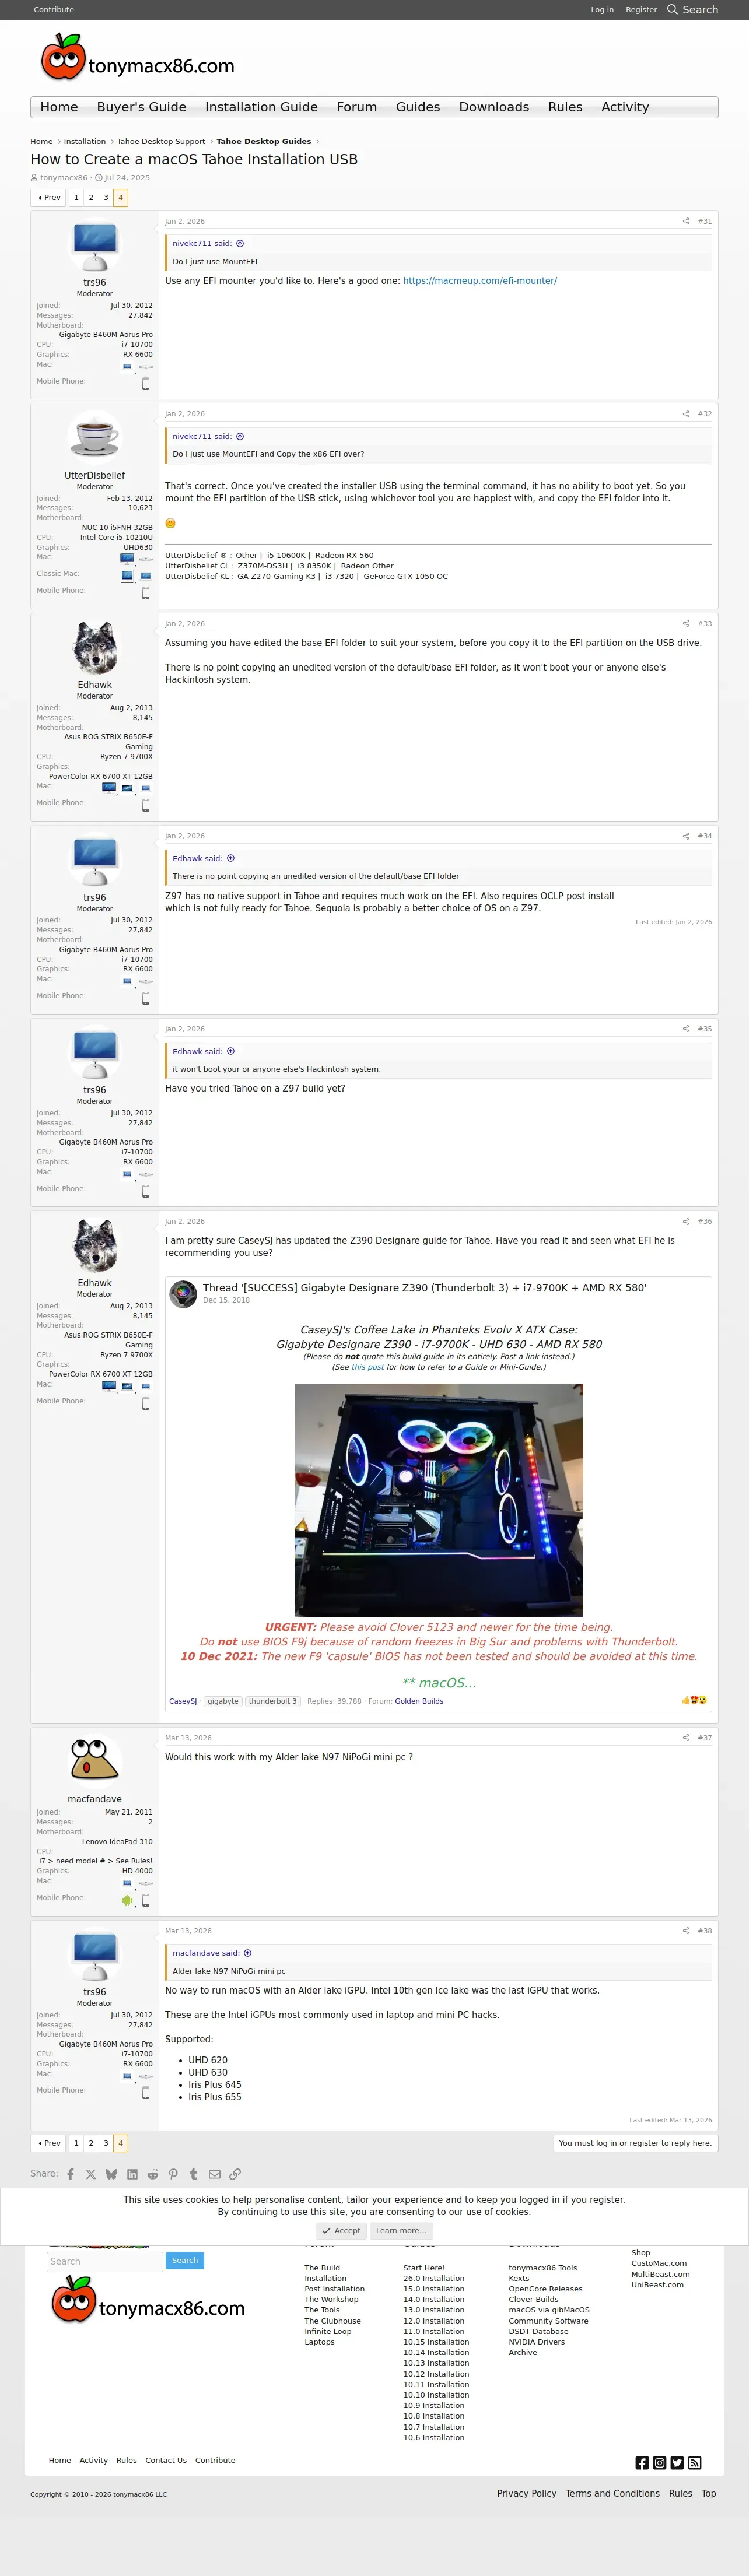Share the thread on LinkedIn

132,2174
